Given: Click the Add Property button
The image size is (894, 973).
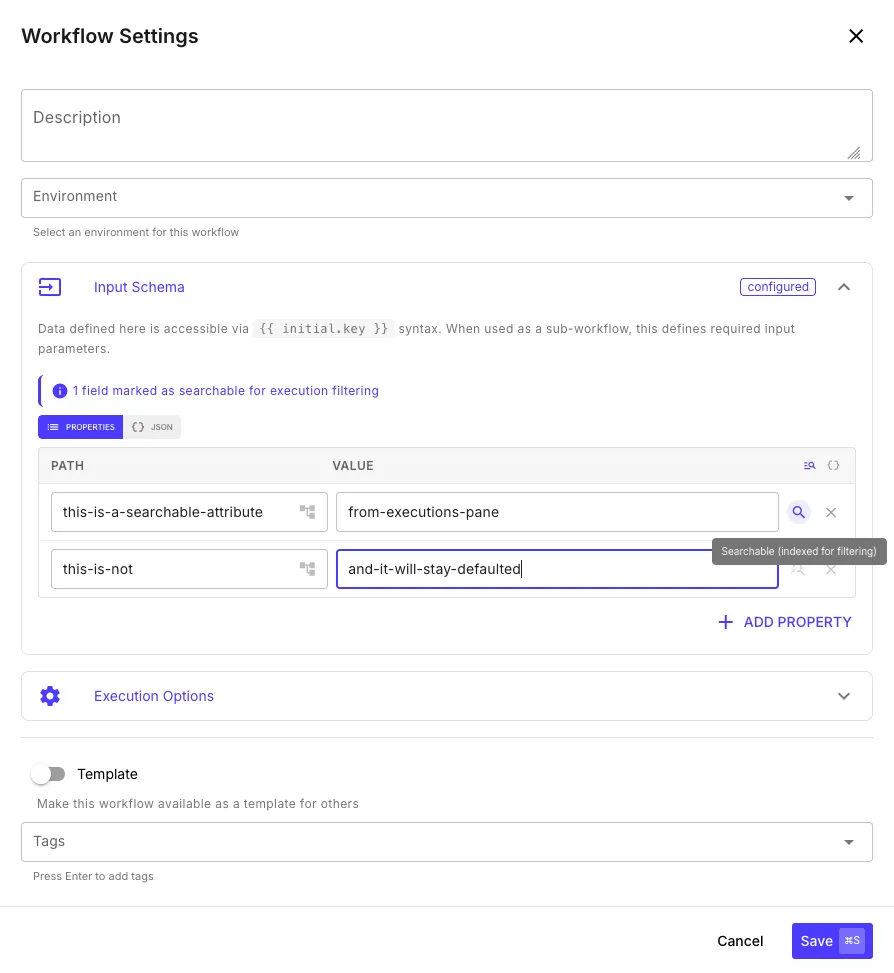Looking at the screenshot, I should pyautogui.click(x=784, y=621).
